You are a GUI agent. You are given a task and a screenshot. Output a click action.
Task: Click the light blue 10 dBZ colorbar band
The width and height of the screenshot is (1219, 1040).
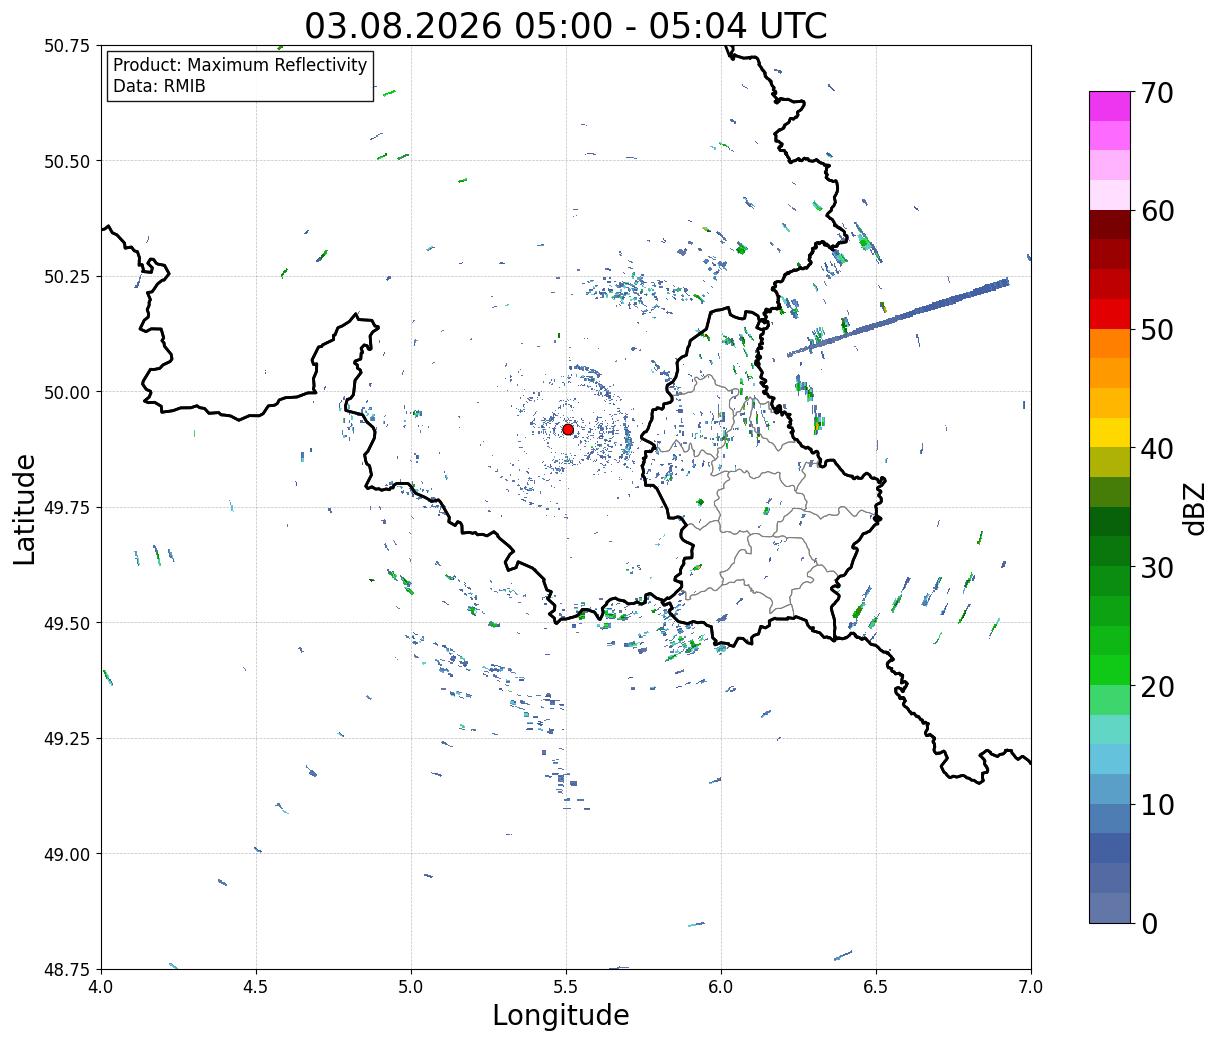1110,789
